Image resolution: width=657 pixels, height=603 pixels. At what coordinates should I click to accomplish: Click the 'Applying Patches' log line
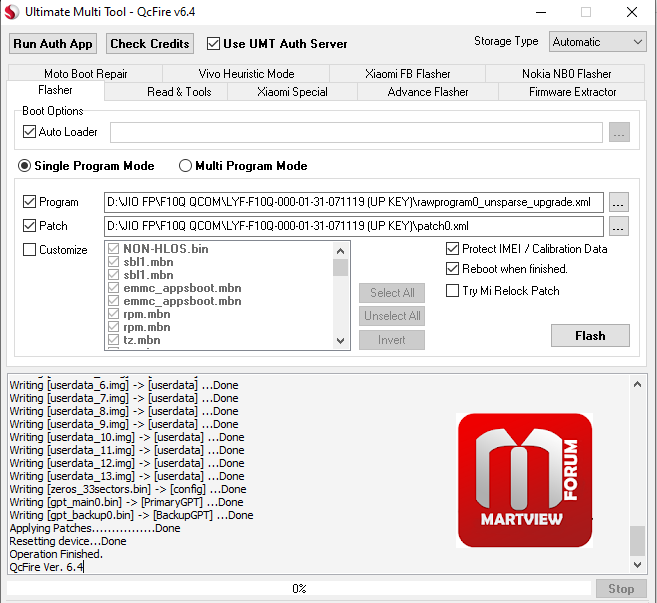tap(95, 528)
